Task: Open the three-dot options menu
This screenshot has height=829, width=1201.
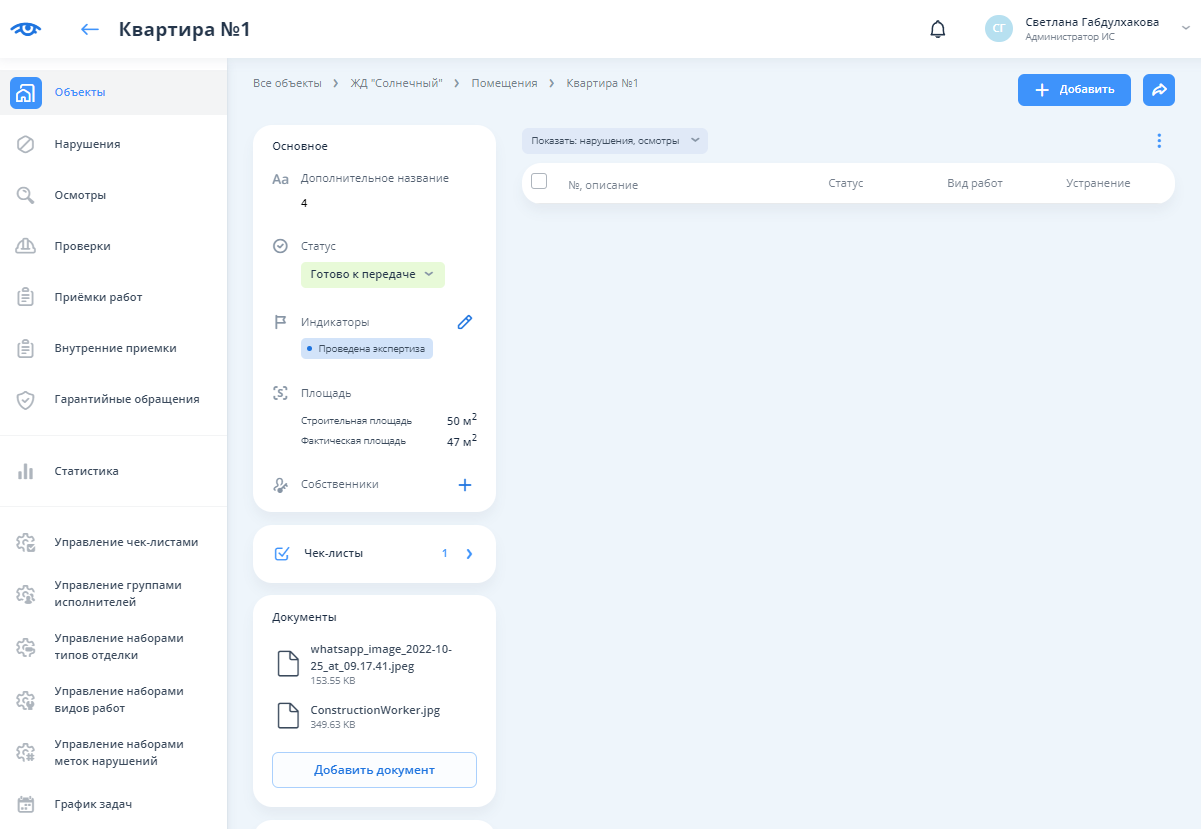Action: point(1158,141)
